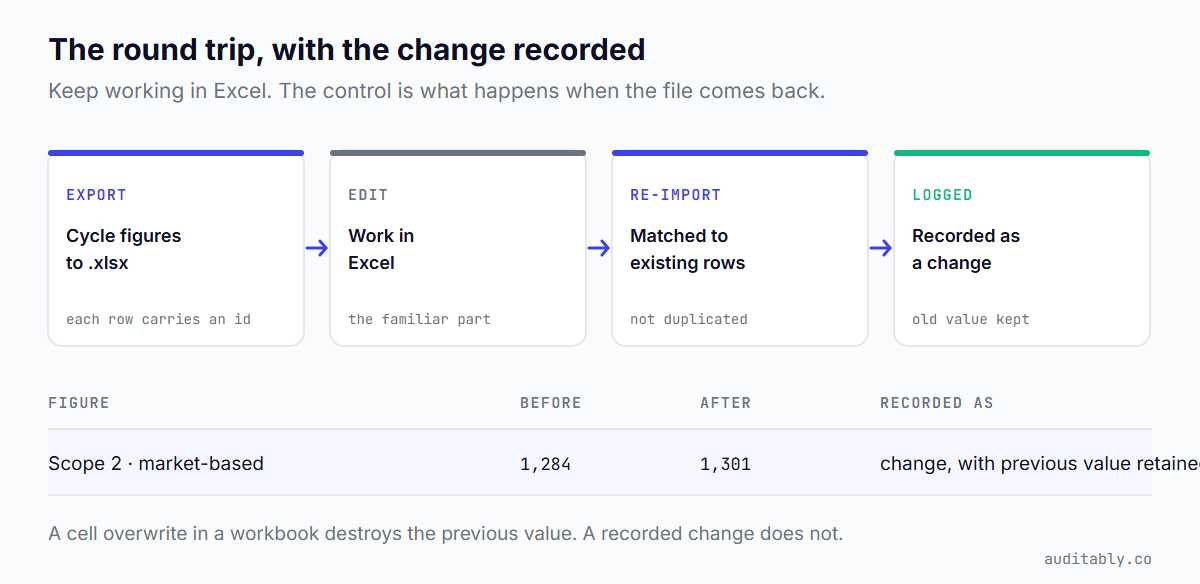Click the AFTER column header
The image size is (1200, 584).
pyautogui.click(x=726, y=403)
